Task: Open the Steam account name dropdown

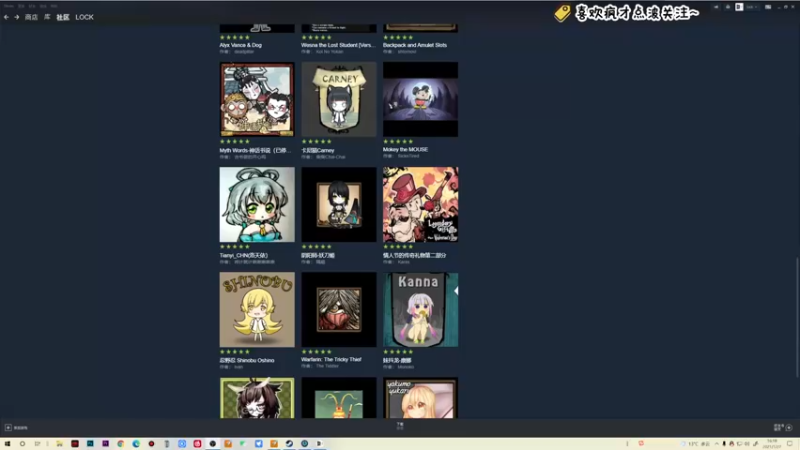Action: pyautogui.click(x=752, y=7)
